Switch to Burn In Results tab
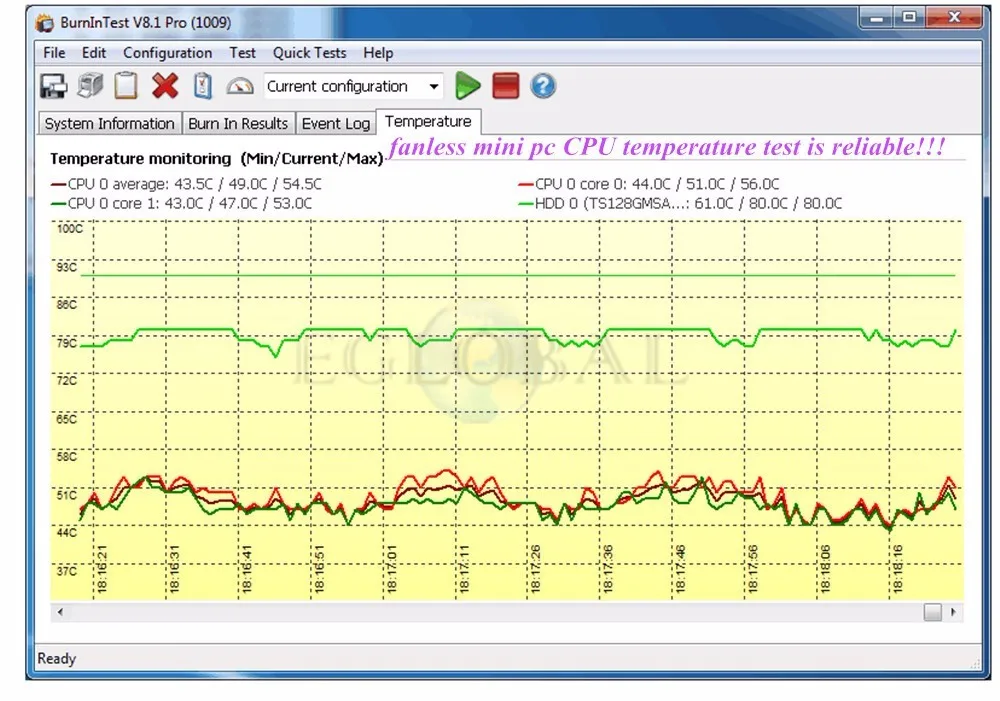This screenshot has width=1000, height=701. click(x=238, y=123)
